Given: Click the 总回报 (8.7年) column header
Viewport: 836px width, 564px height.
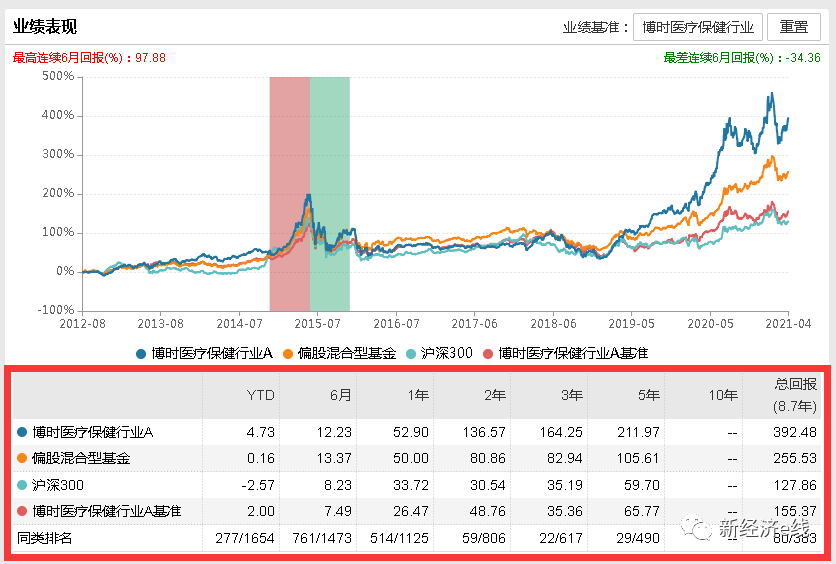Looking at the screenshot, I should point(795,395).
